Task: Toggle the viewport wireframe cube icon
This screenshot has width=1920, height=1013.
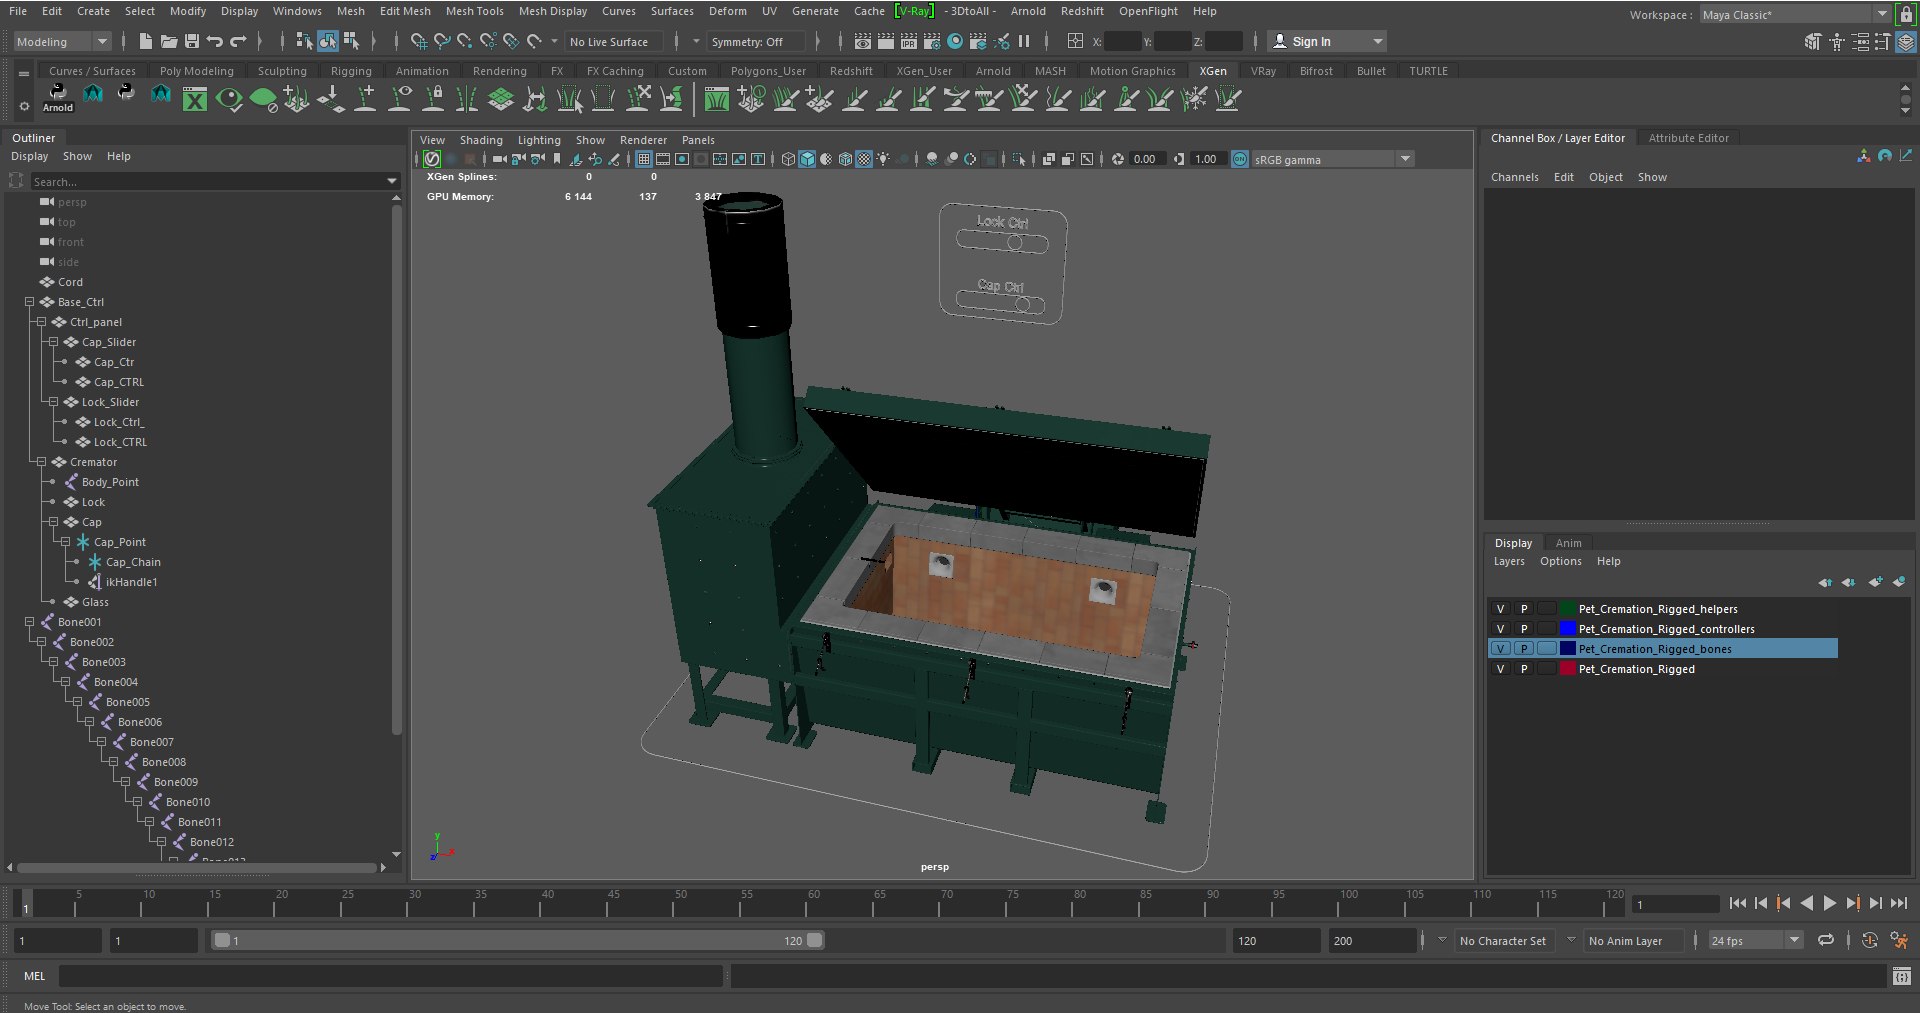Action: 788,159
